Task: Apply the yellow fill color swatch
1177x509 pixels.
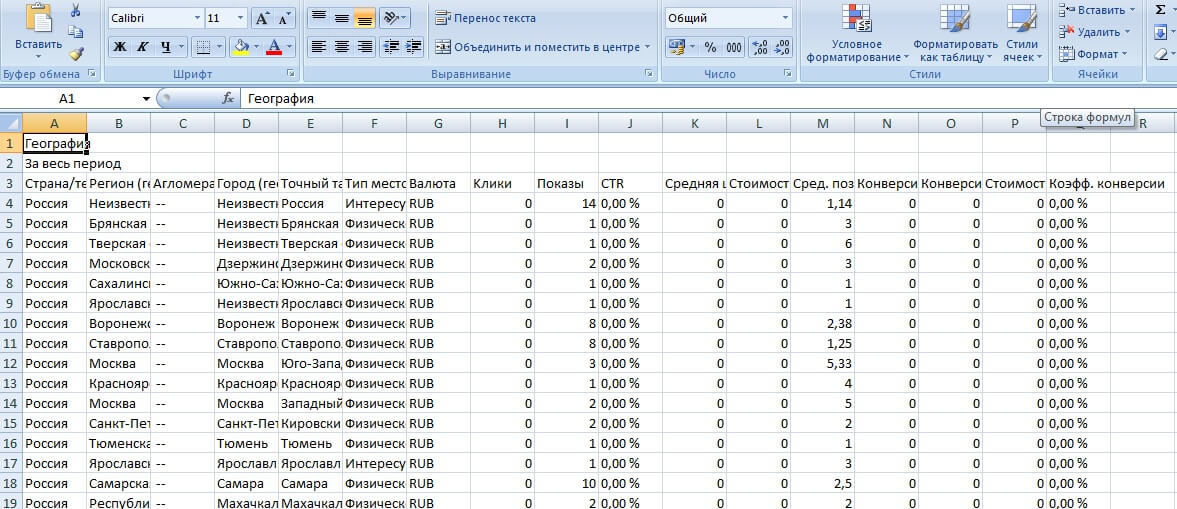Action: coord(239,47)
